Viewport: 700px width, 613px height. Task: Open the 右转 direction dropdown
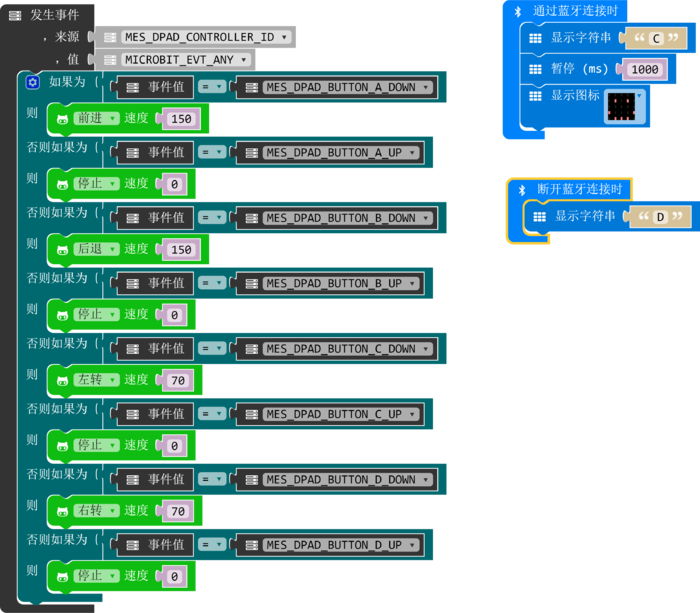tap(96, 511)
